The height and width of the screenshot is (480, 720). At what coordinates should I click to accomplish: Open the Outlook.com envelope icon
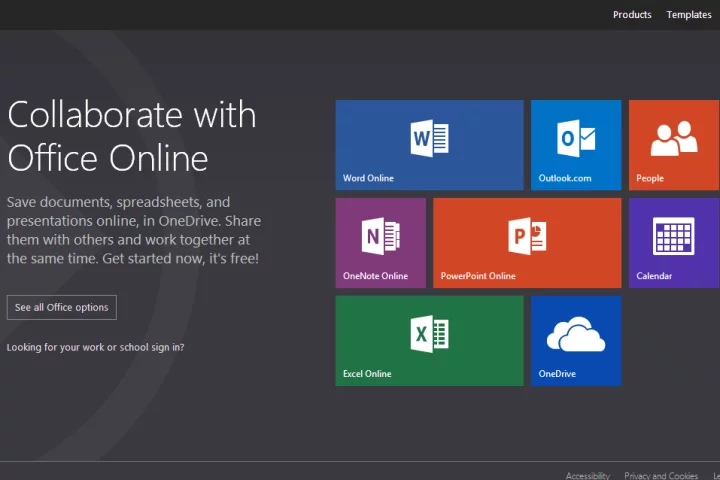[576, 138]
